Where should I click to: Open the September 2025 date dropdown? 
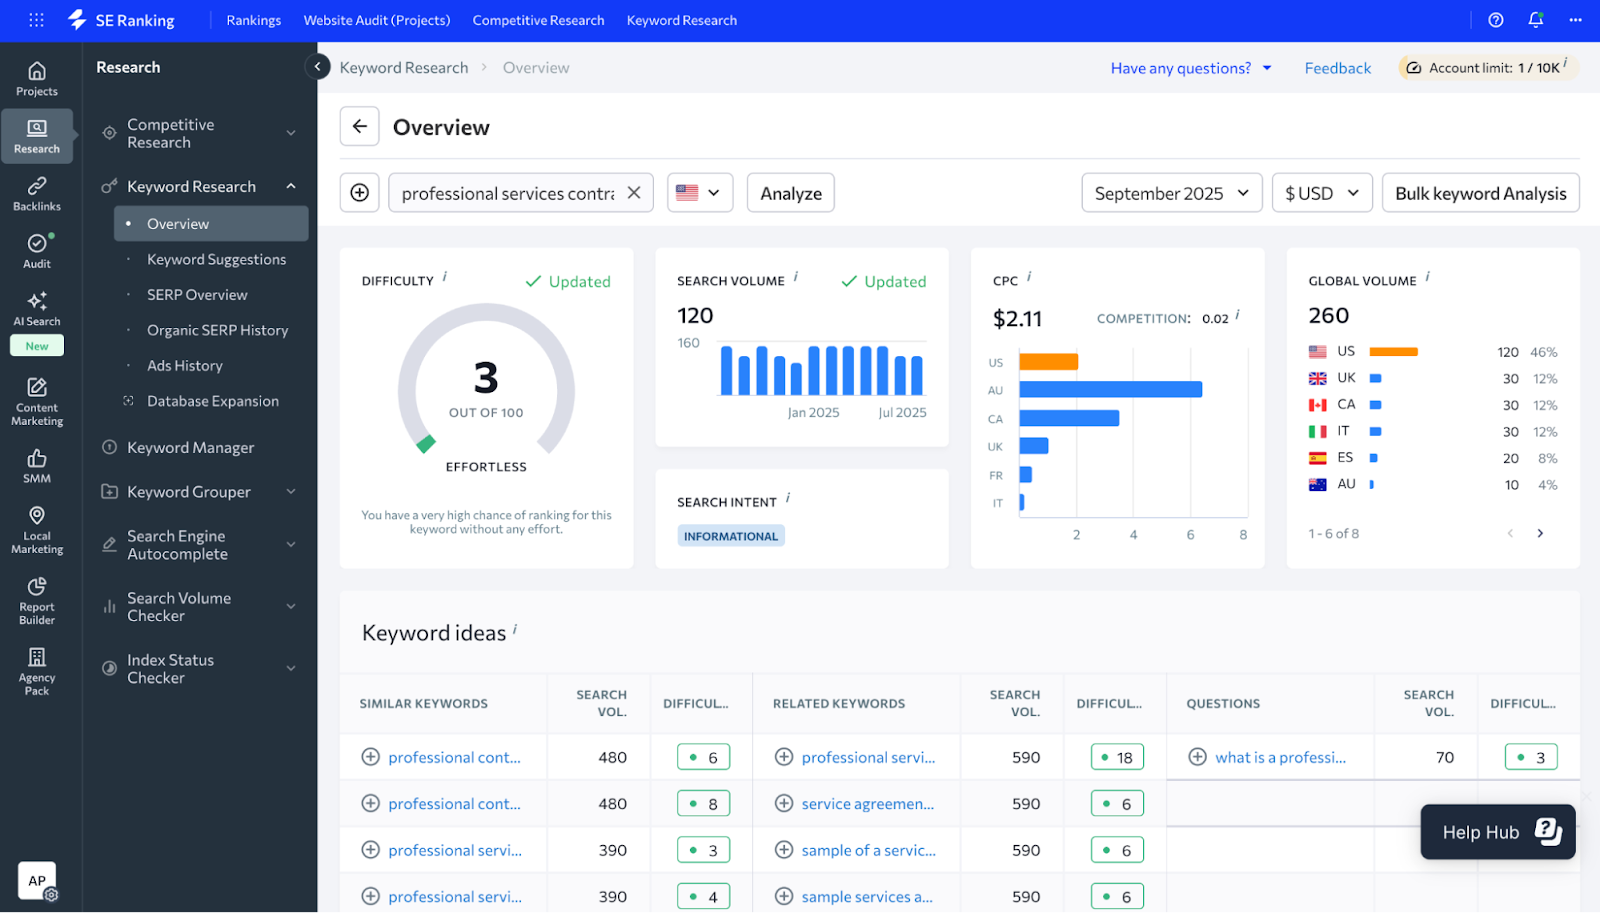tap(1171, 193)
